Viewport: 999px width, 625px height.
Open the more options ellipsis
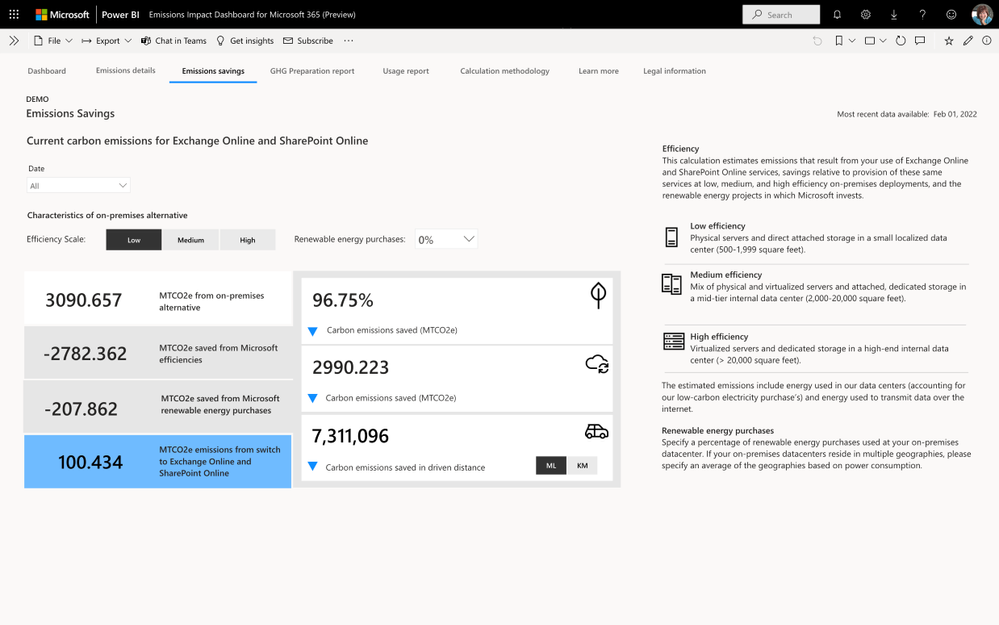click(x=349, y=41)
